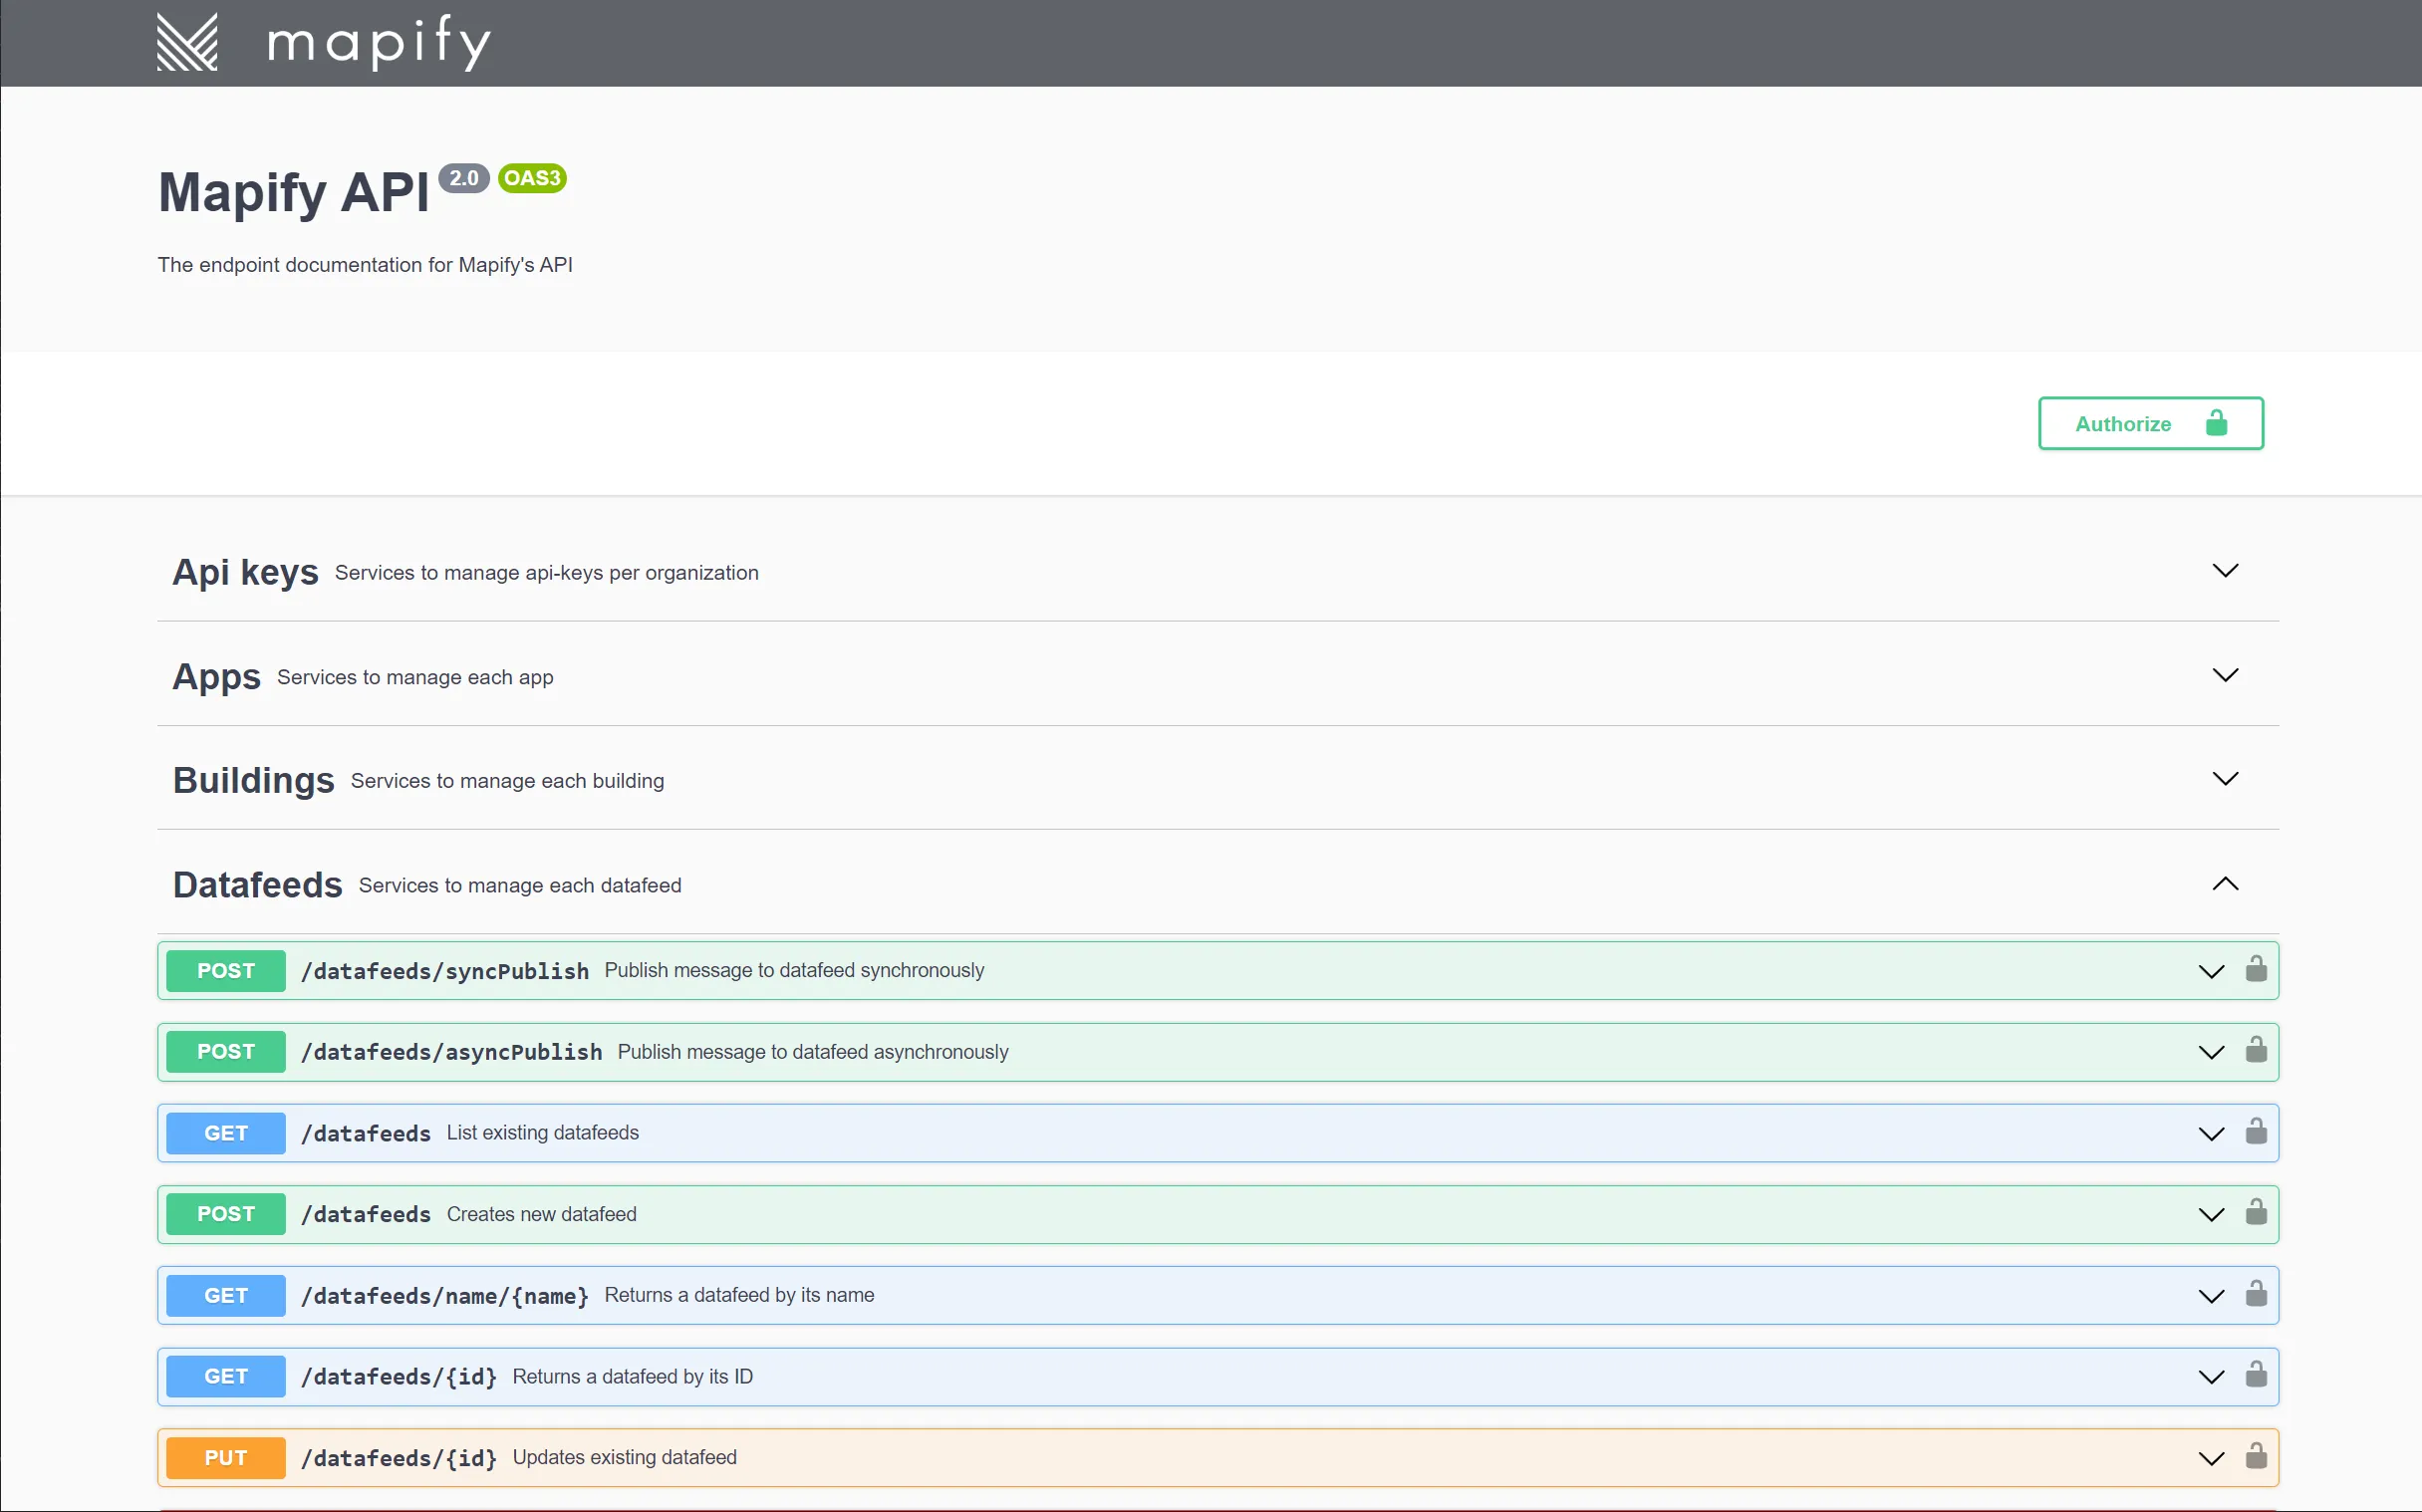Click lock icon on /datafeeds/name/{name} row
2422x1512 pixels.
(2255, 1294)
